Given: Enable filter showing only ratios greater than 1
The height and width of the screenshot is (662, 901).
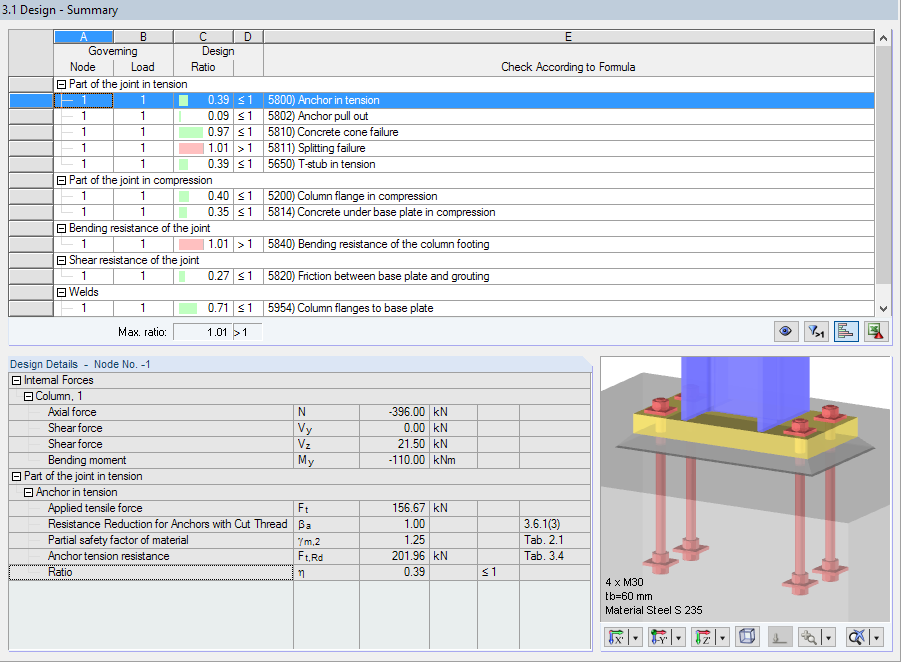Looking at the screenshot, I should click(815, 331).
